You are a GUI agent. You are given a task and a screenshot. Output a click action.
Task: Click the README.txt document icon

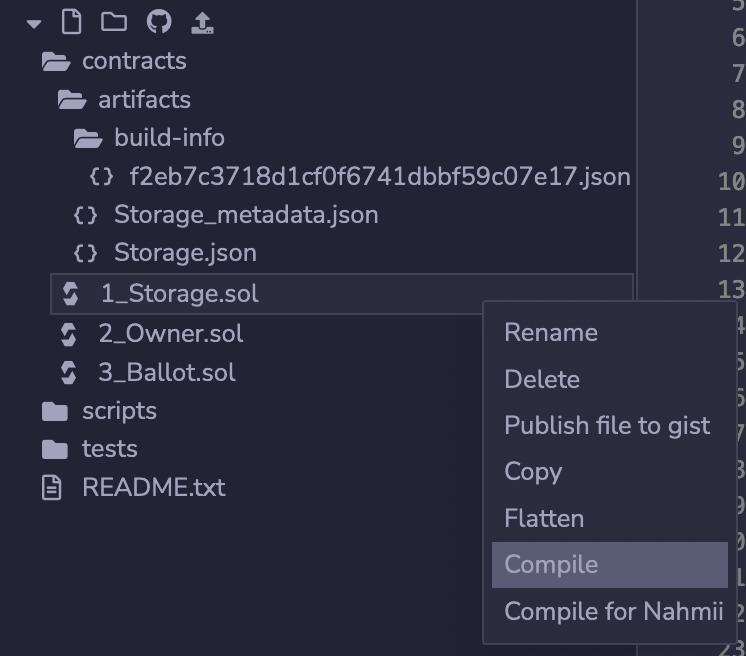point(51,488)
